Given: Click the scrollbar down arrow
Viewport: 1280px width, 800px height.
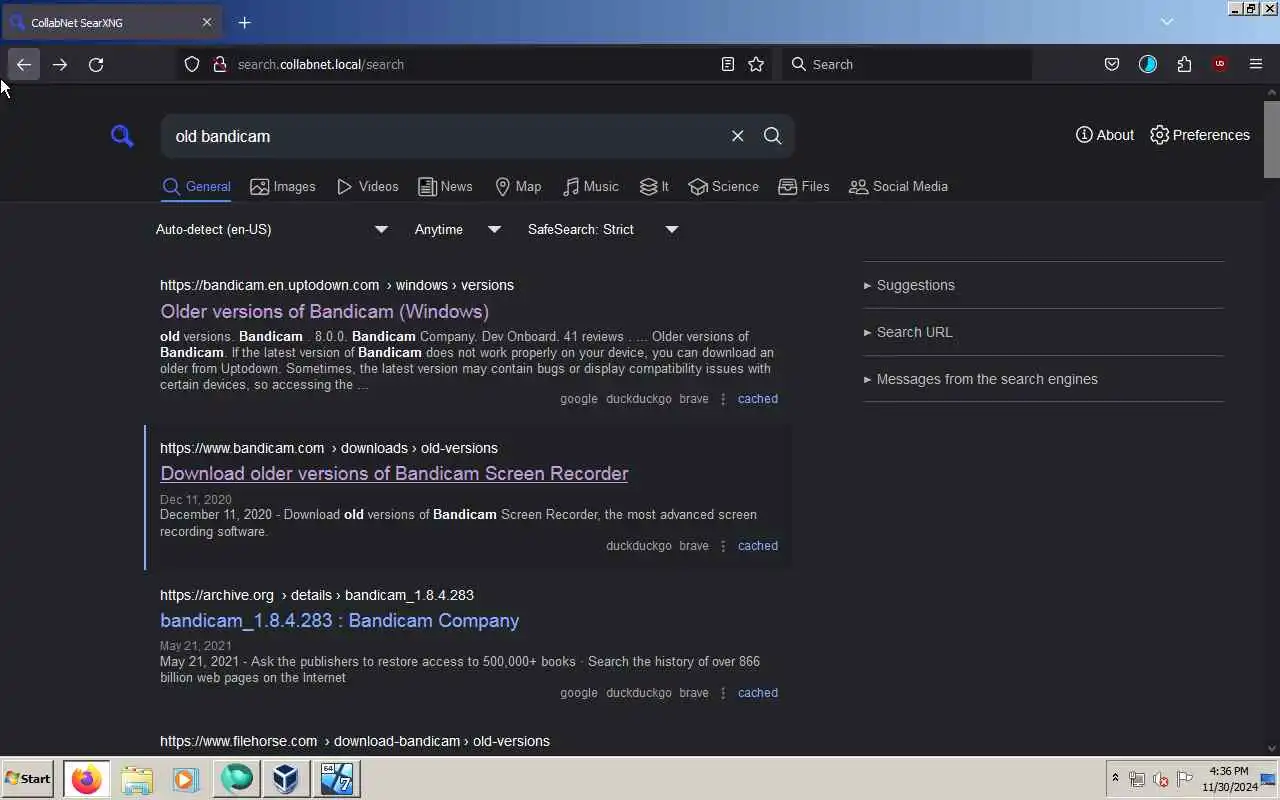Looking at the screenshot, I should 1272,747.
